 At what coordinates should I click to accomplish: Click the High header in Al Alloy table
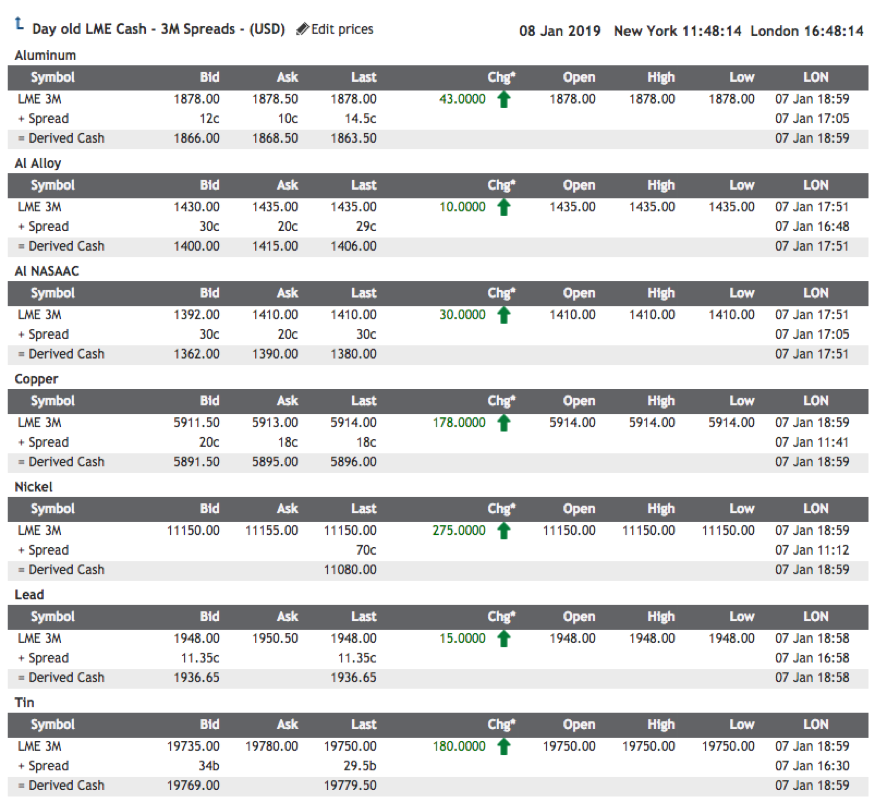(660, 185)
